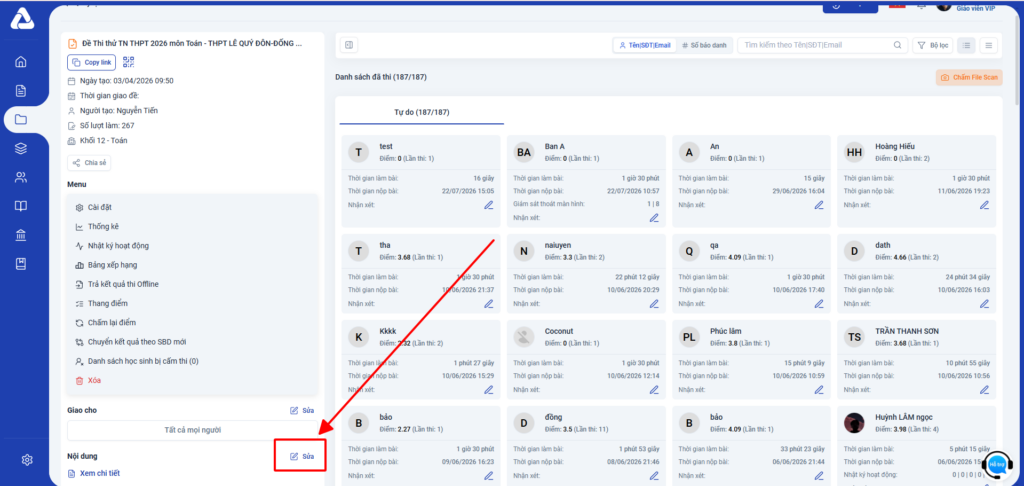Open the Home icon in left sidebar
Viewport: 1024px width, 486px height.
pyautogui.click(x=21, y=62)
